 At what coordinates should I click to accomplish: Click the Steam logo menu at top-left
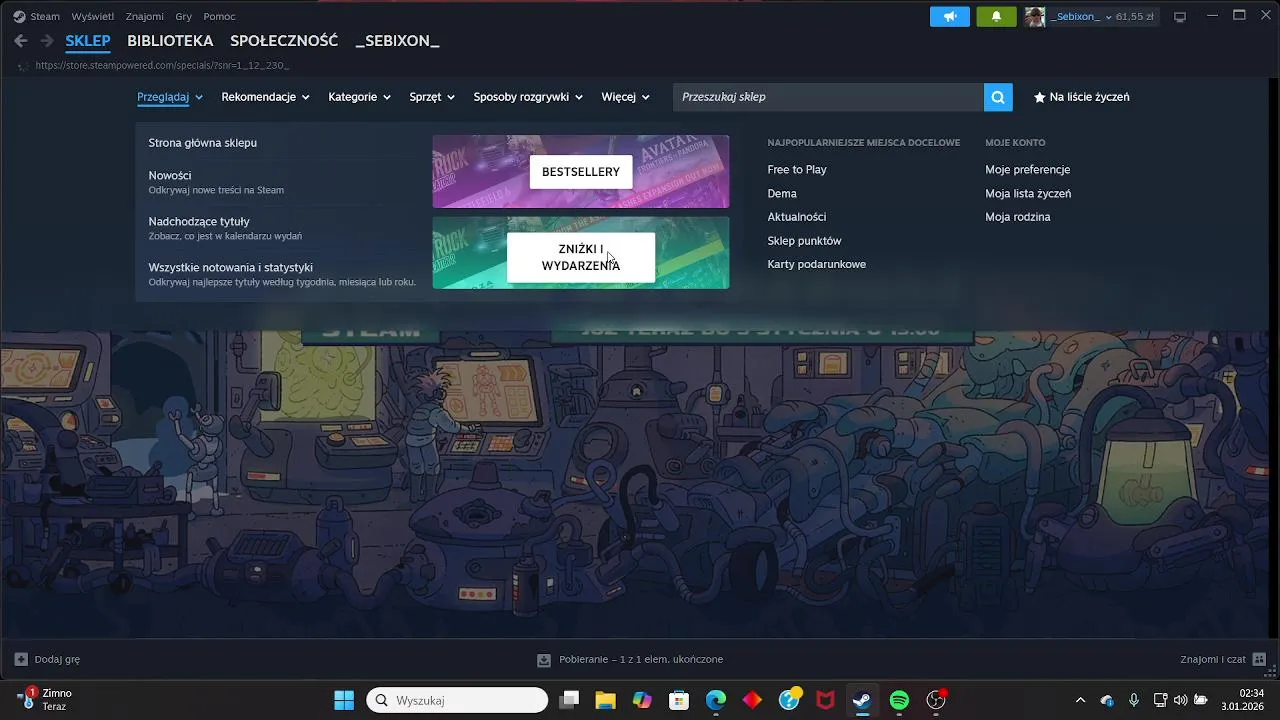[x=36, y=16]
